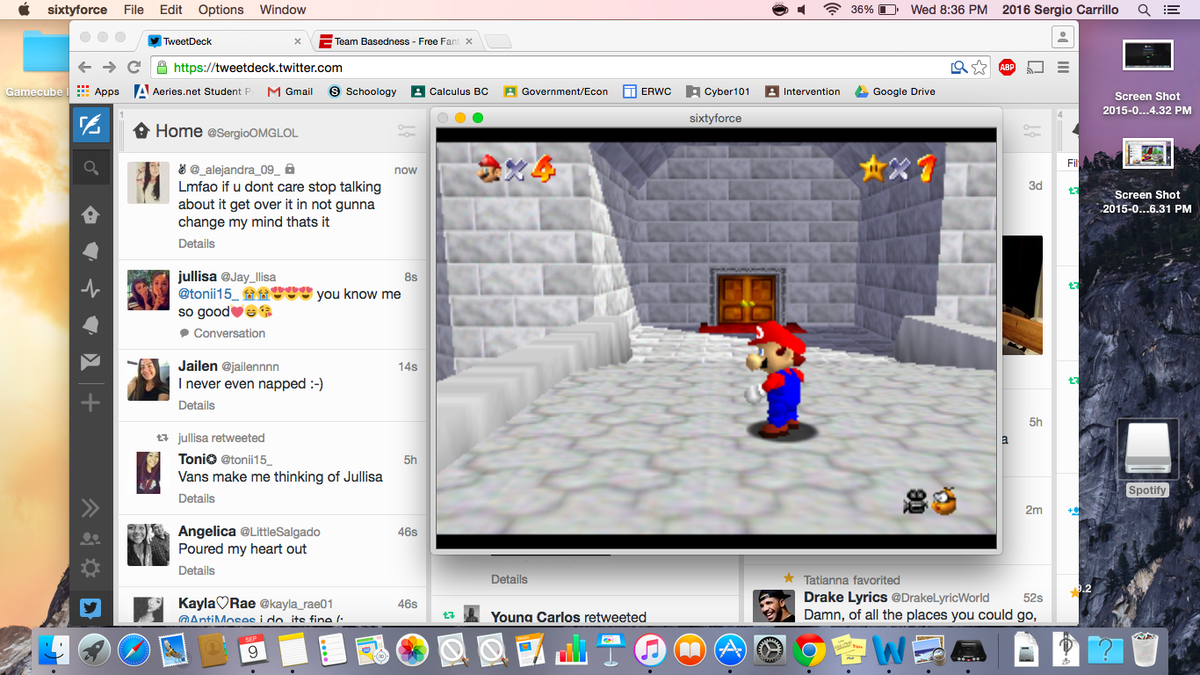Bookmark this page with the star icon
Screen dimensions: 1200x675
pos(980,67)
